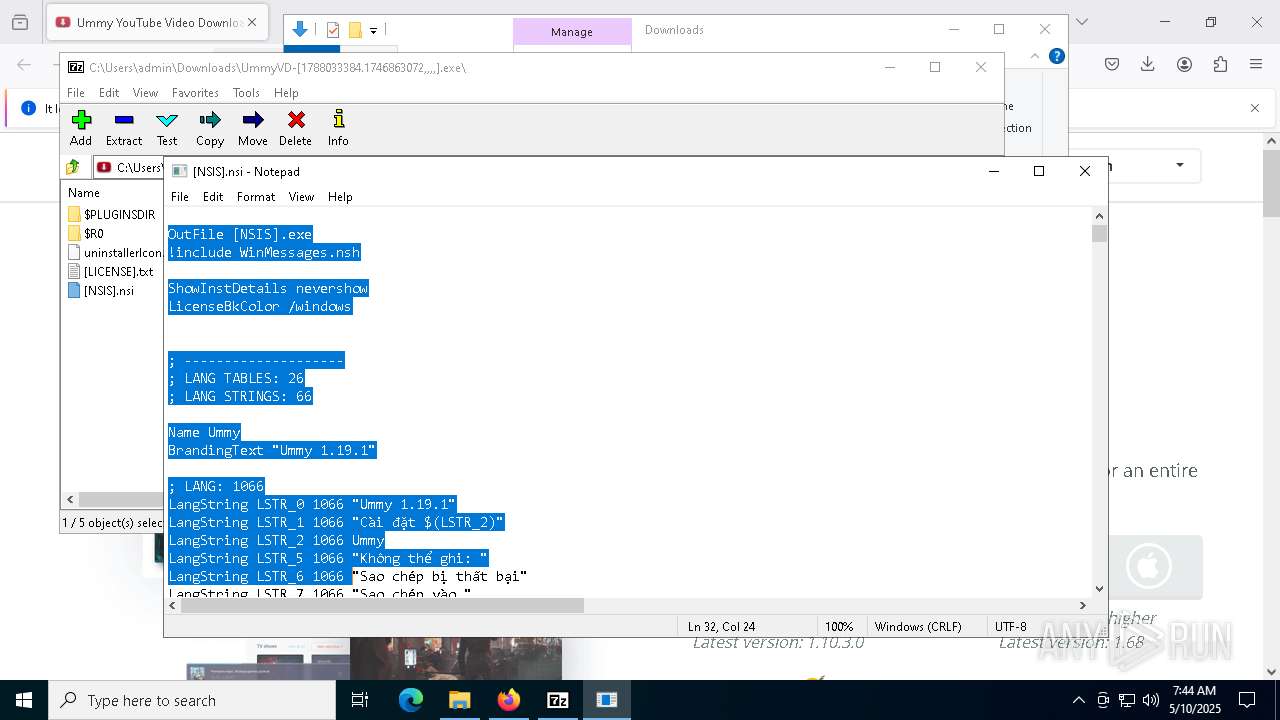Open Firefox tab list dropdown chevron
1280x720 pixels.
point(1081,22)
